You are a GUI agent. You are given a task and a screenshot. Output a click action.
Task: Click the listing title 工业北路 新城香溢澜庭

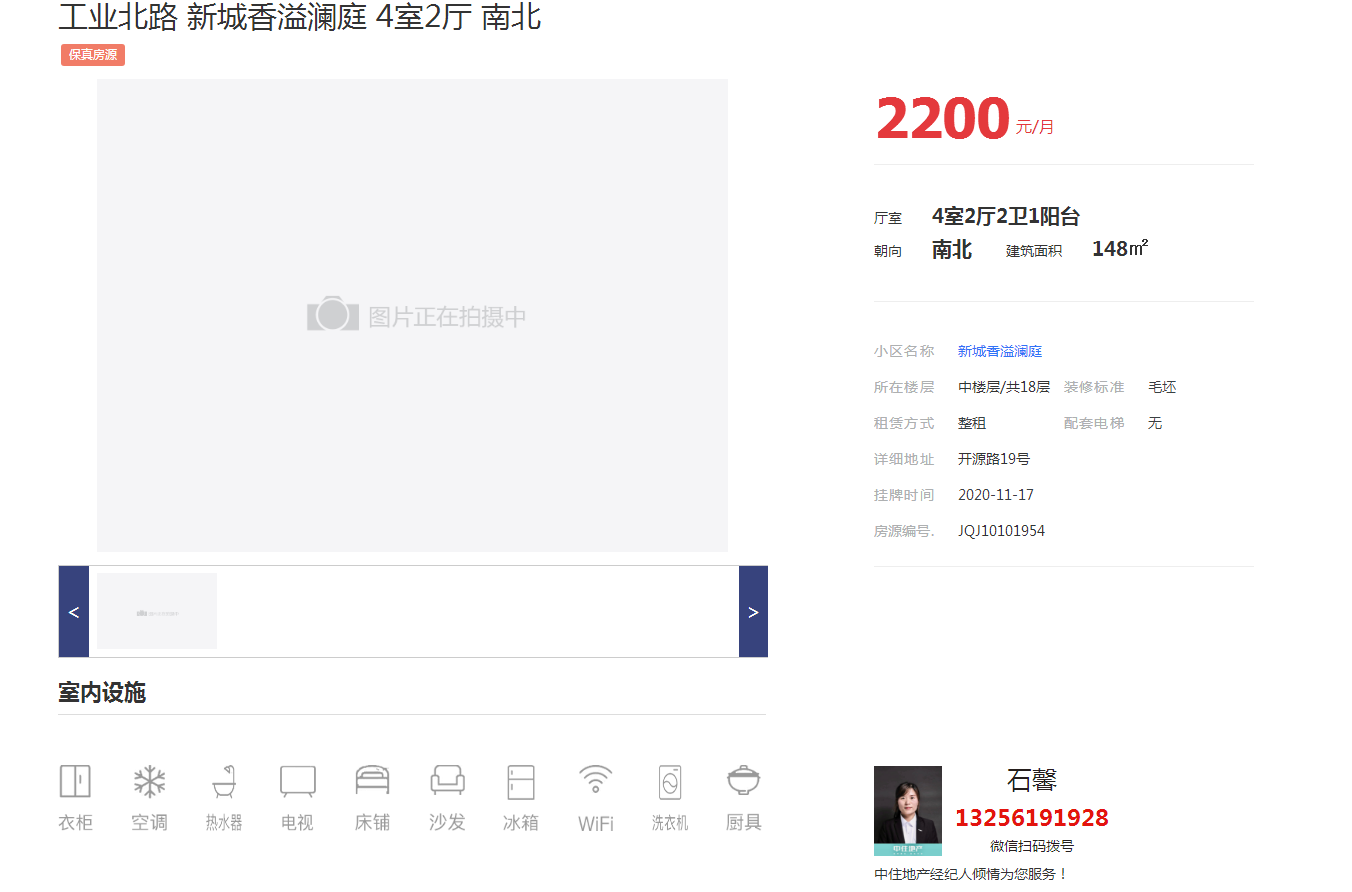tap(300, 17)
